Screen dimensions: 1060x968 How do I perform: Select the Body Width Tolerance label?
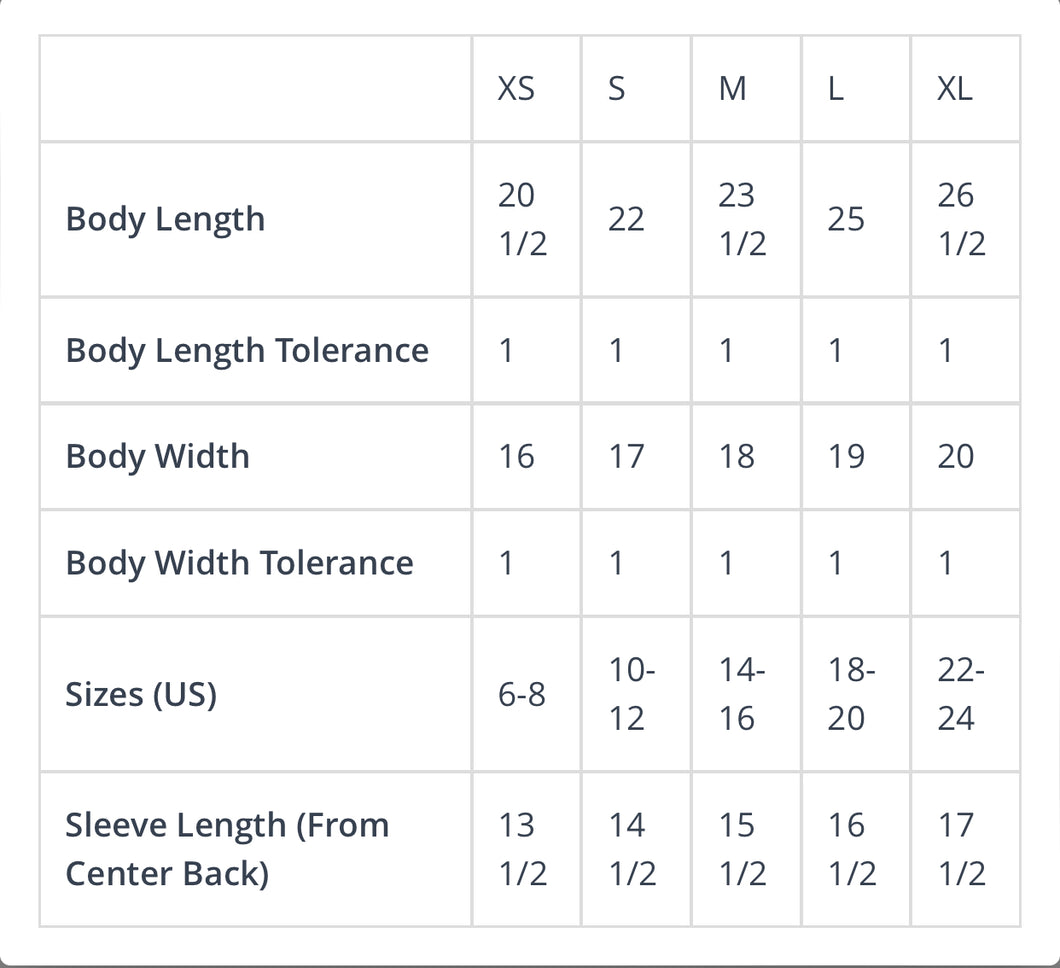[239, 563]
